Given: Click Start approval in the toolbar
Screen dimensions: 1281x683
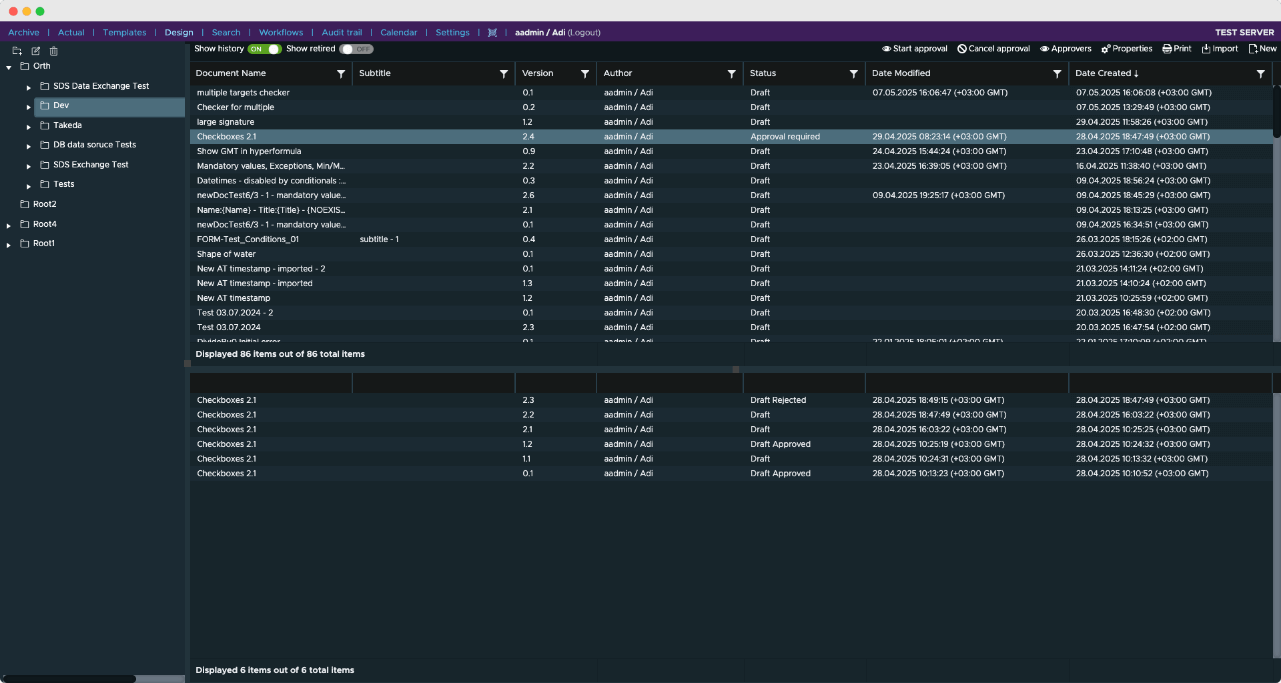Looking at the screenshot, I should pyautogui.click(x=914, y=48).
